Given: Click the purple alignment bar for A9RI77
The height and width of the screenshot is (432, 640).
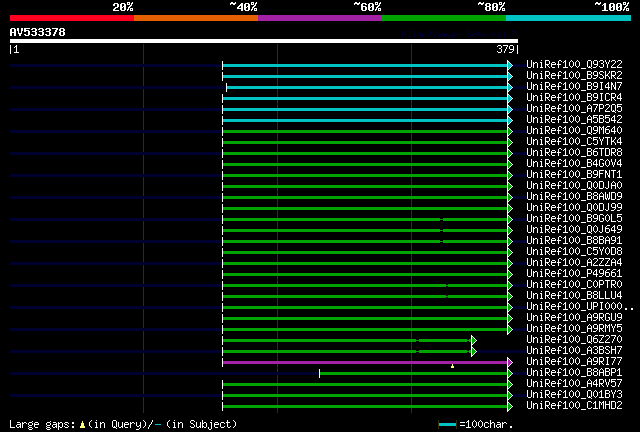Looking at the screenshot, I should [365, 362].
